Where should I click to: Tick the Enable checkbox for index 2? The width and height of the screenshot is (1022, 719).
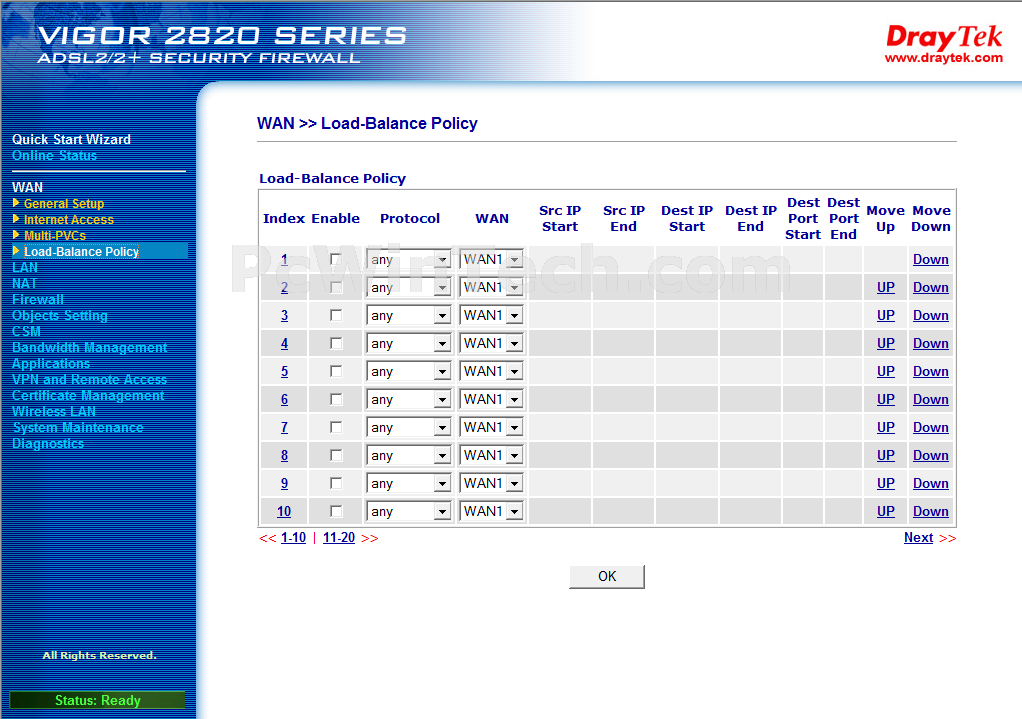pyautogui.click(x=336, y=287)
